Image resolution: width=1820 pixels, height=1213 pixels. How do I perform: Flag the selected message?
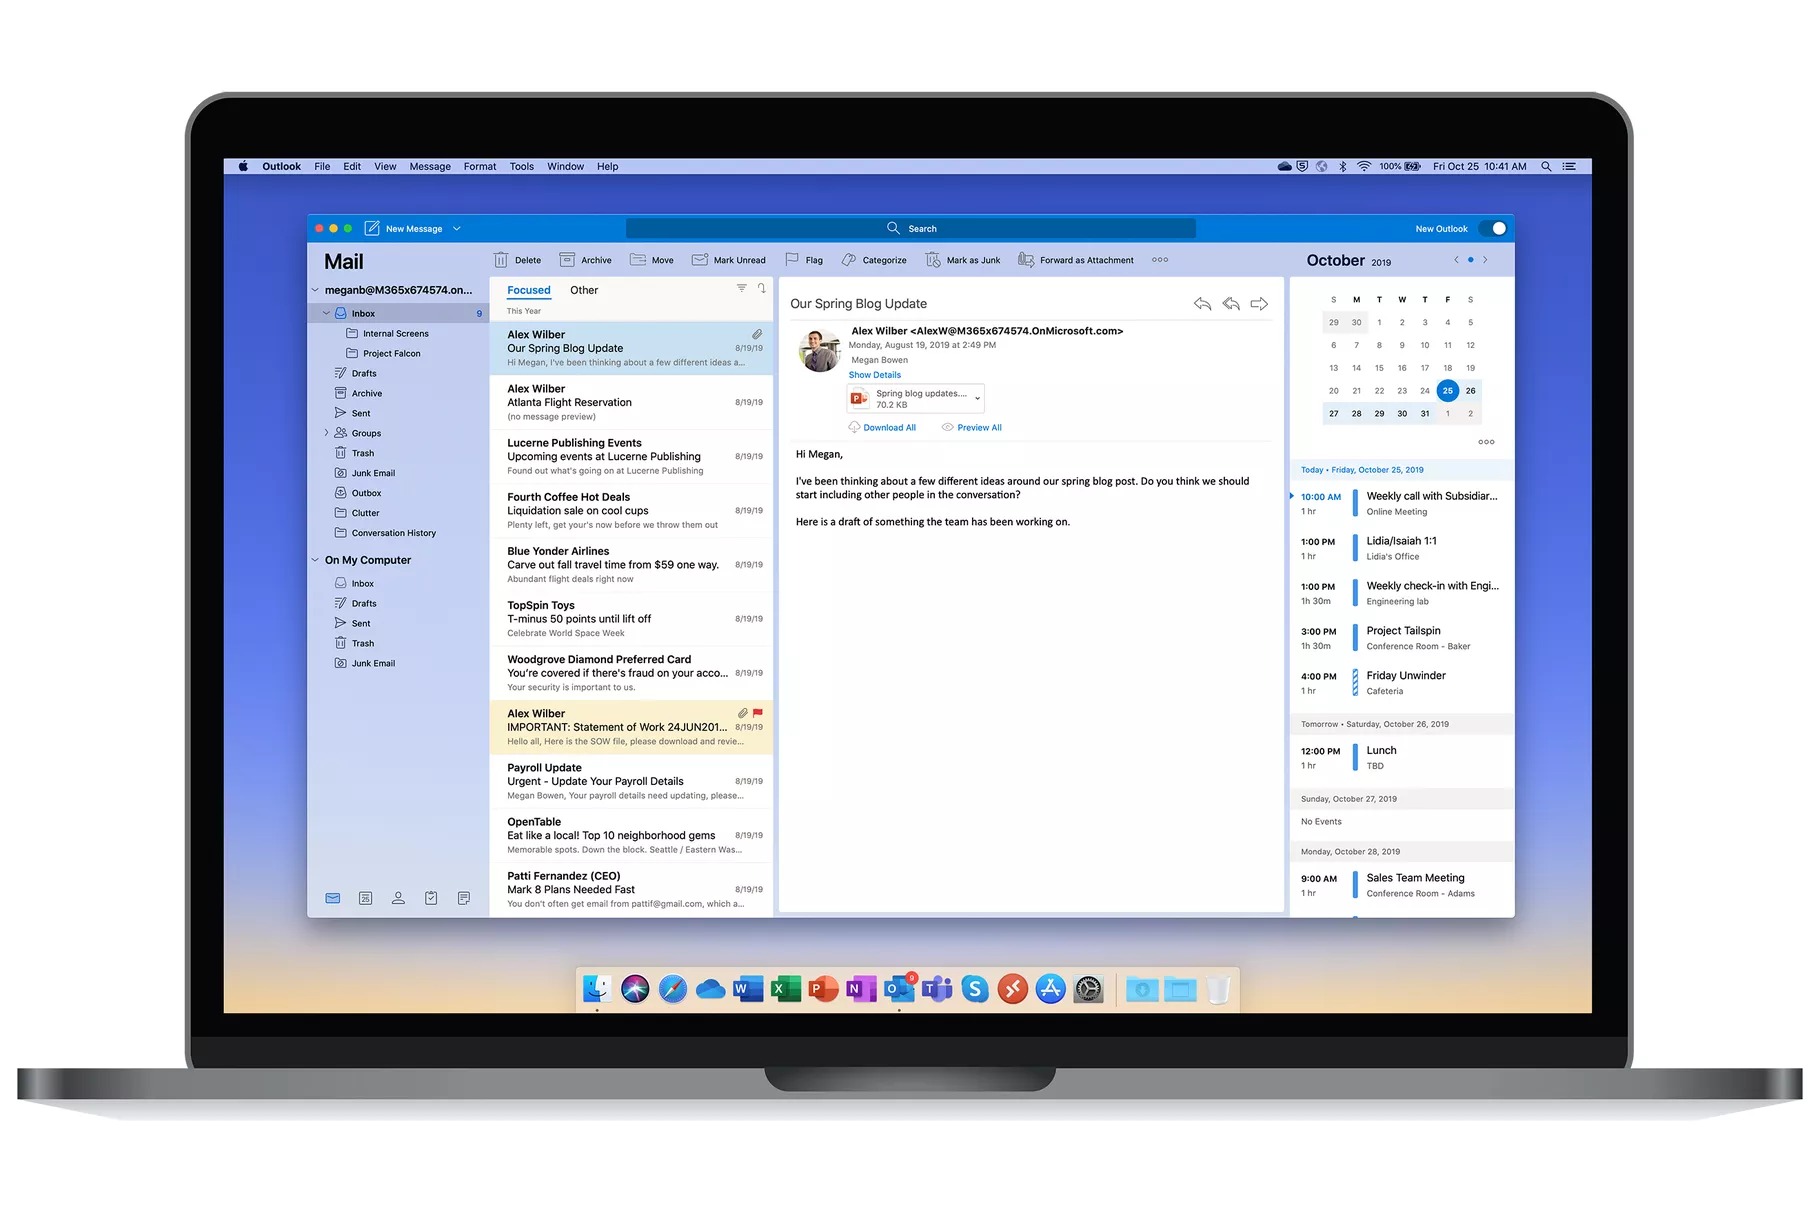pos(792,260)
